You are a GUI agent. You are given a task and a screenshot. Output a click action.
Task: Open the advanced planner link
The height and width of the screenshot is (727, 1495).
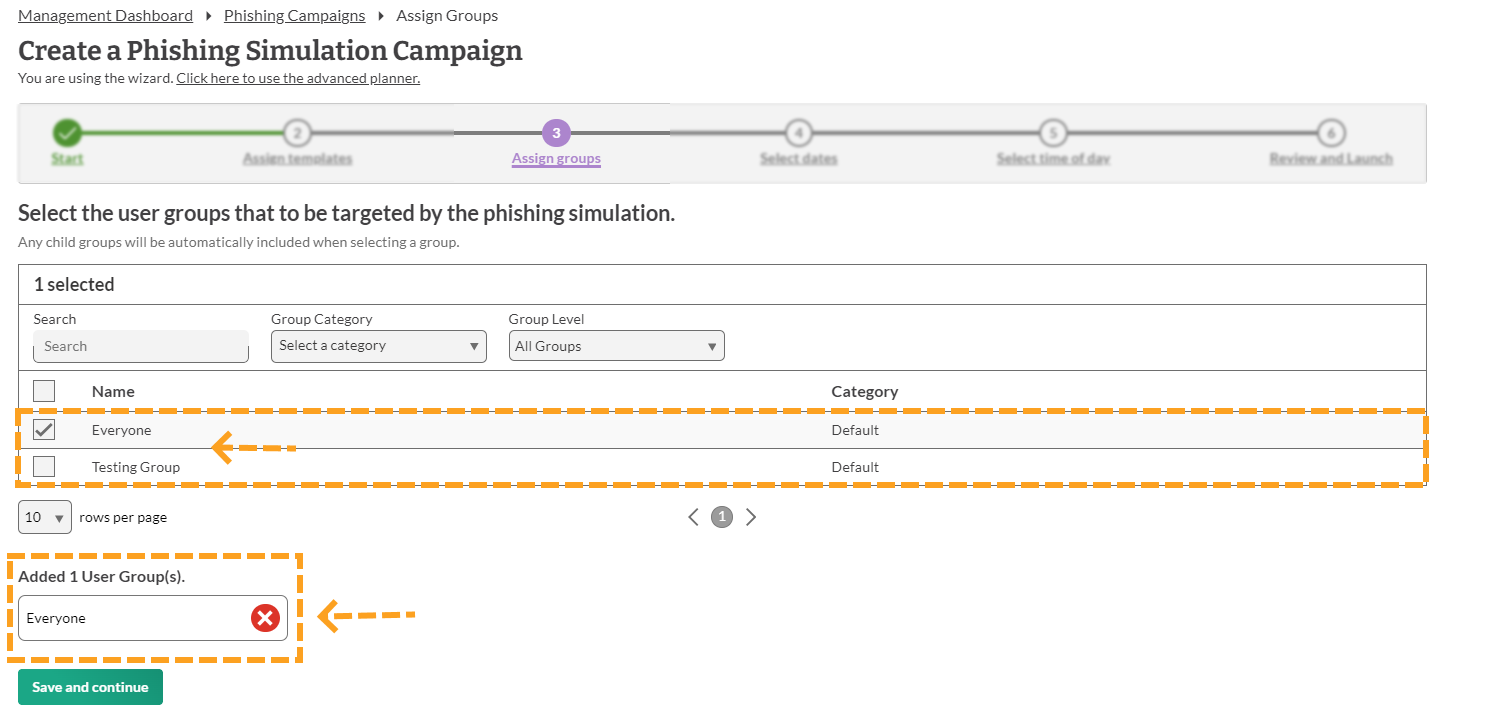(298, 78)
